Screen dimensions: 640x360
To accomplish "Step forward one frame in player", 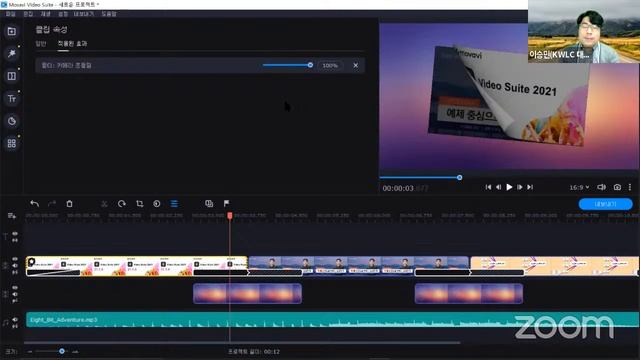I will (x=520, y=187).
